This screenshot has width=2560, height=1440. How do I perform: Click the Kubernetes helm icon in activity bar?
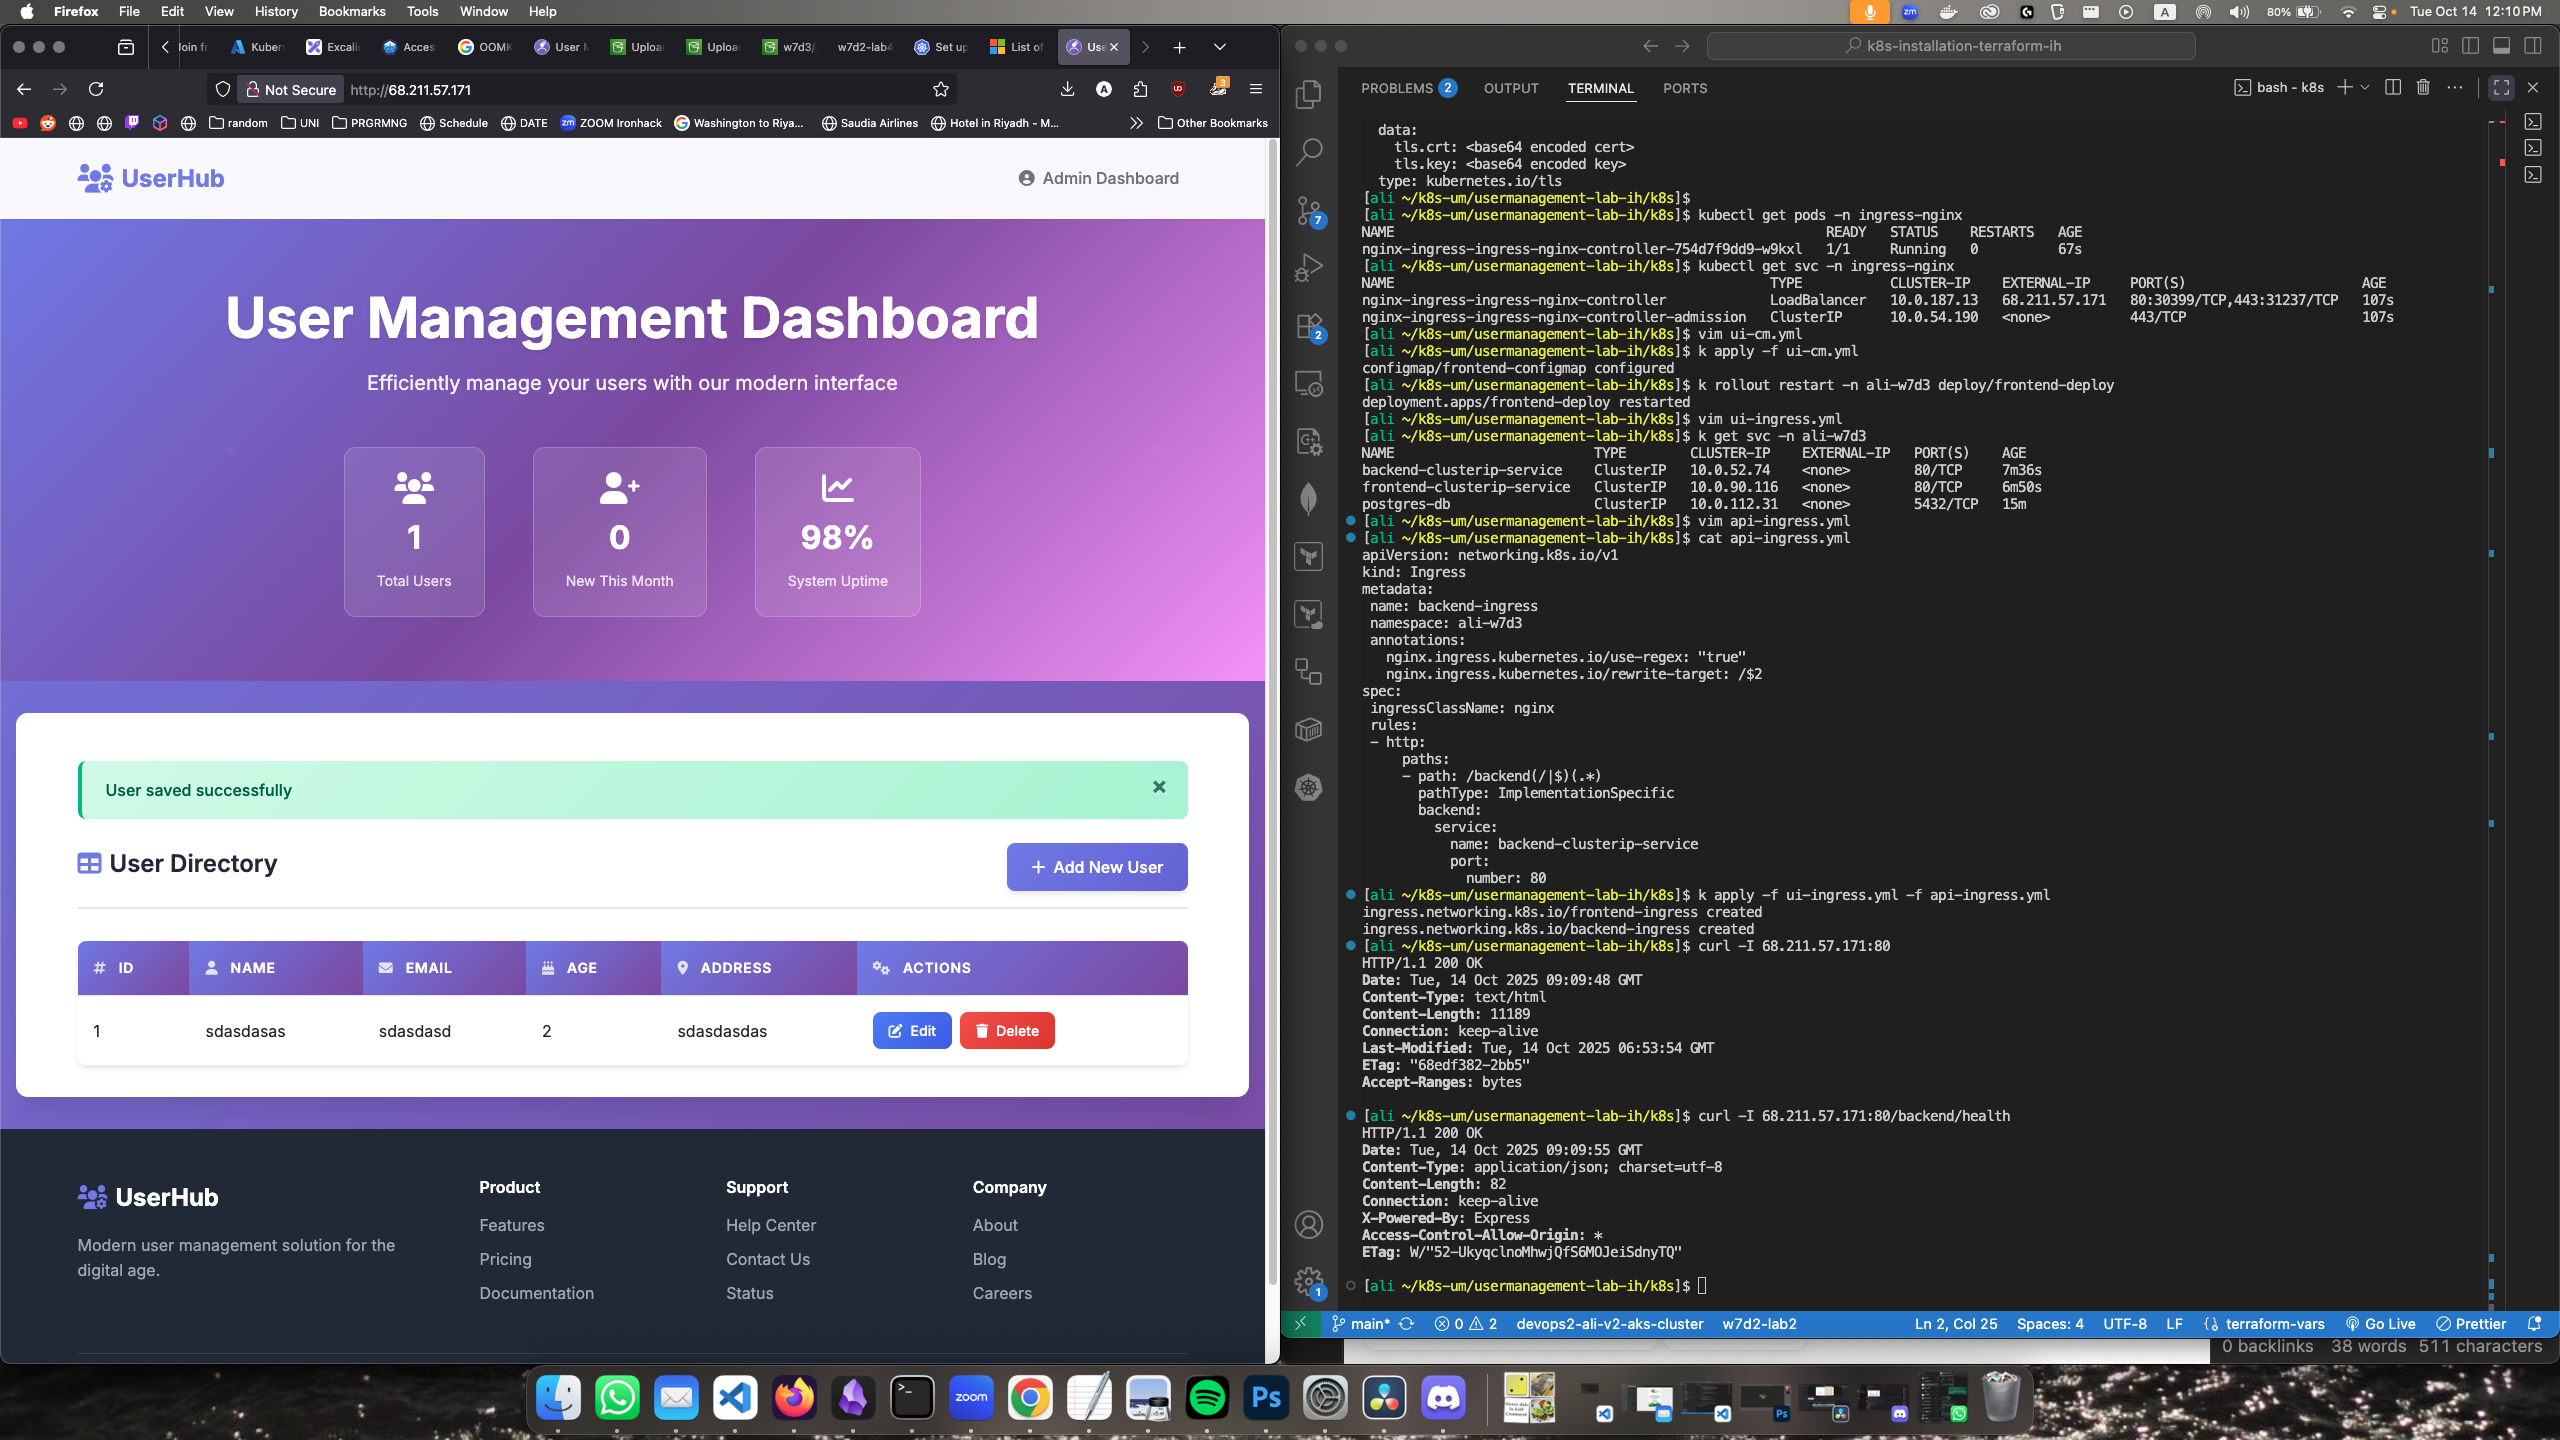tap(1308, 788)
